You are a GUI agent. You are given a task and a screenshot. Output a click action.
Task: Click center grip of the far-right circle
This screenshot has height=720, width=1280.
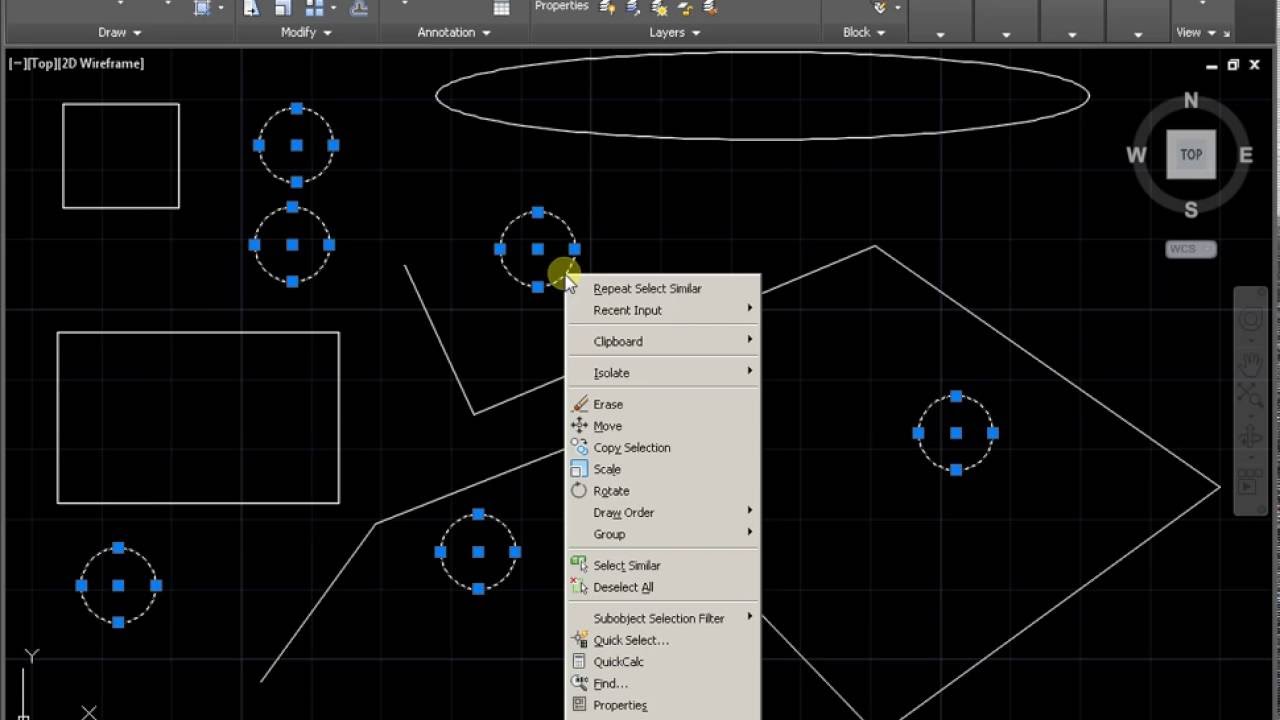956,433
